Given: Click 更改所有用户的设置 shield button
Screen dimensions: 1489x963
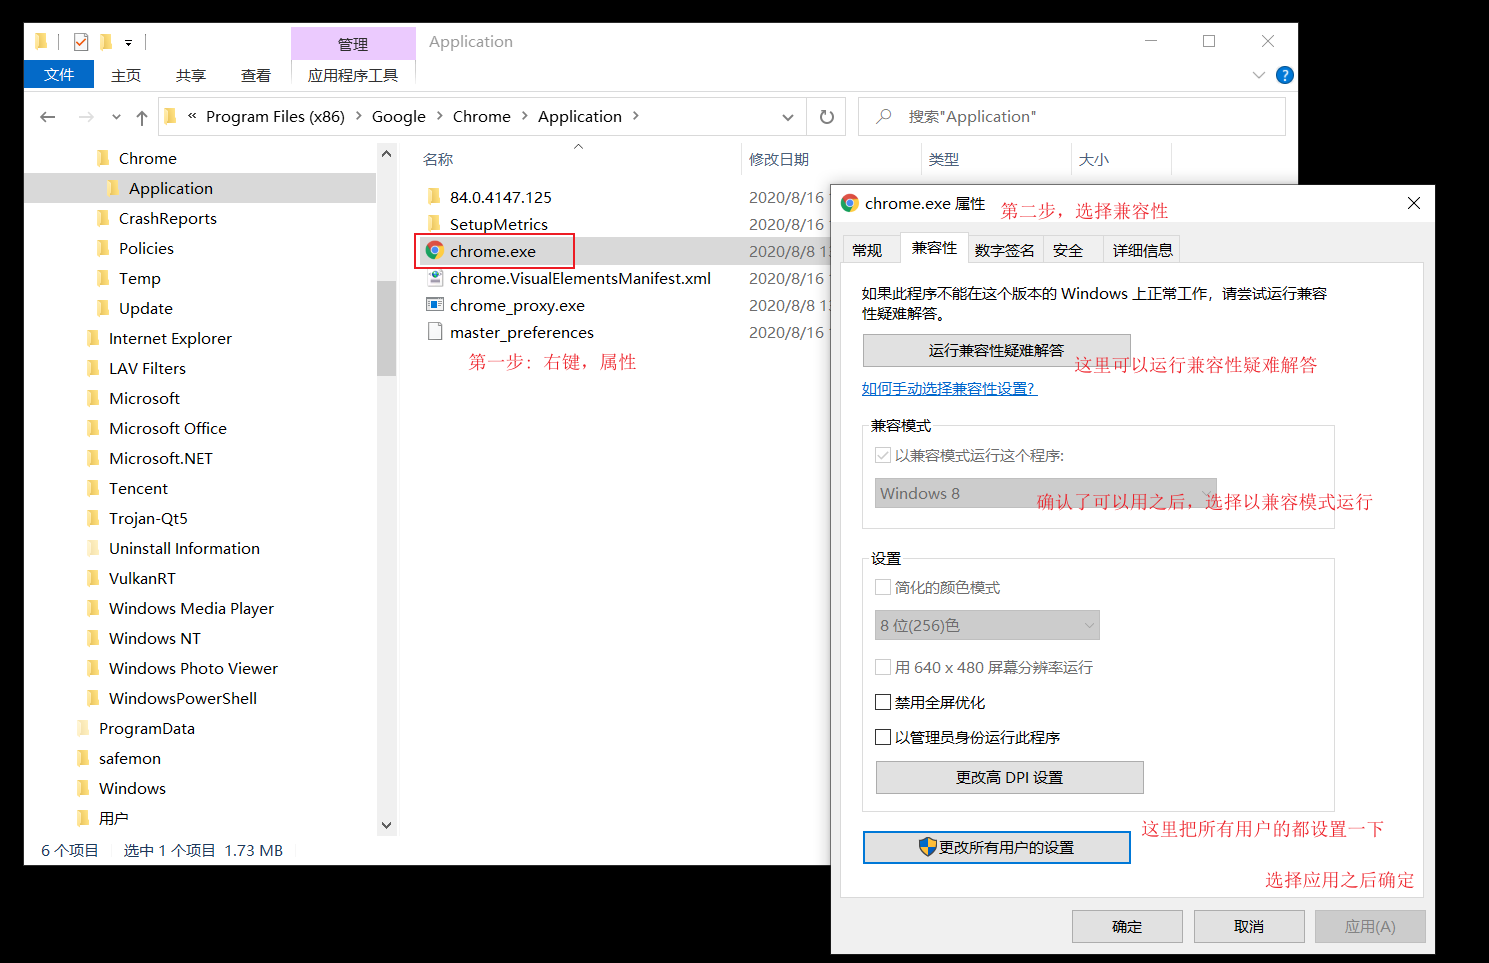Looking at the screenshot, I should point(996,847).
